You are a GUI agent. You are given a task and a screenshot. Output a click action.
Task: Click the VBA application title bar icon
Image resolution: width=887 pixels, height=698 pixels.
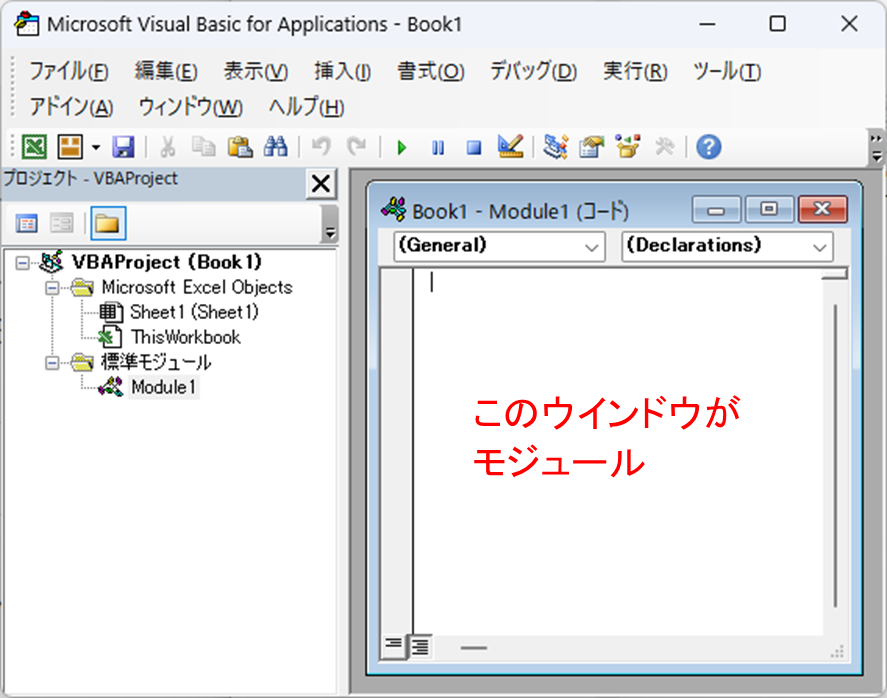27,24
